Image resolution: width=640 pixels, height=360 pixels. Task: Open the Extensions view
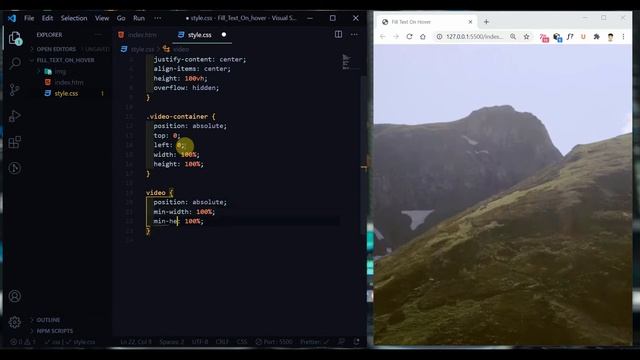coord(15,142)
